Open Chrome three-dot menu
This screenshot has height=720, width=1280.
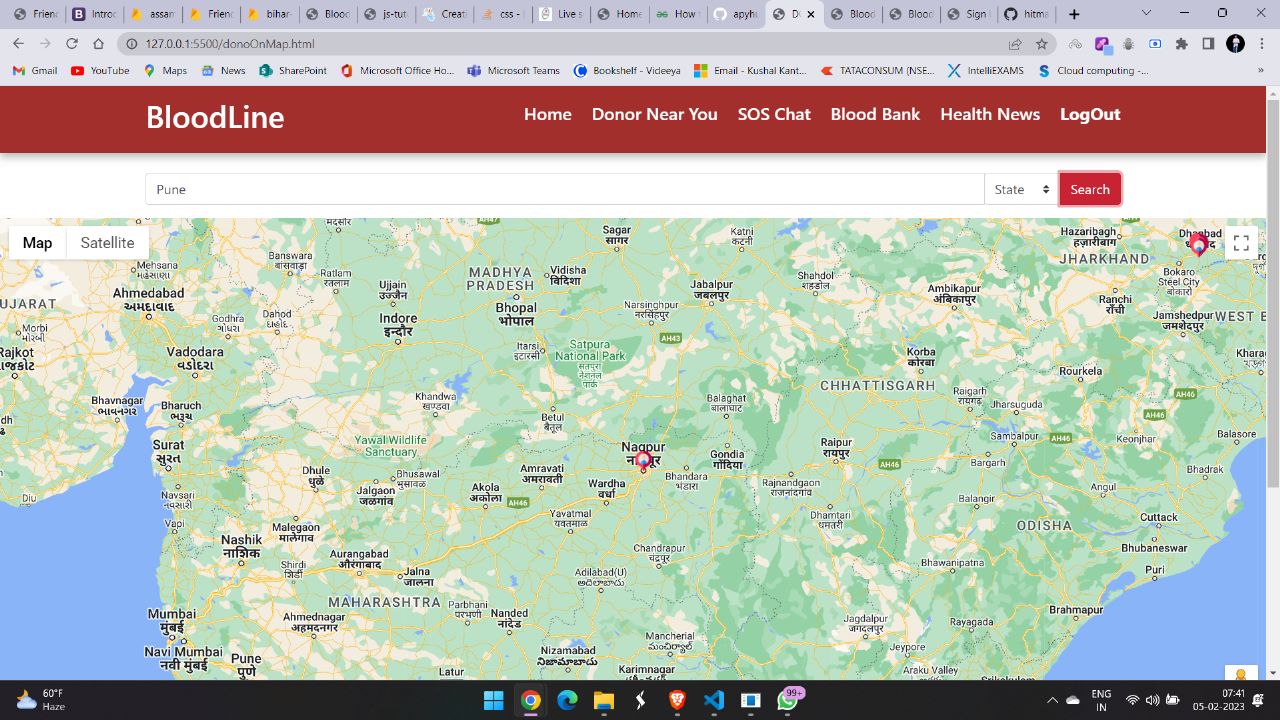pyautogui.click(x=1261, y=44)
